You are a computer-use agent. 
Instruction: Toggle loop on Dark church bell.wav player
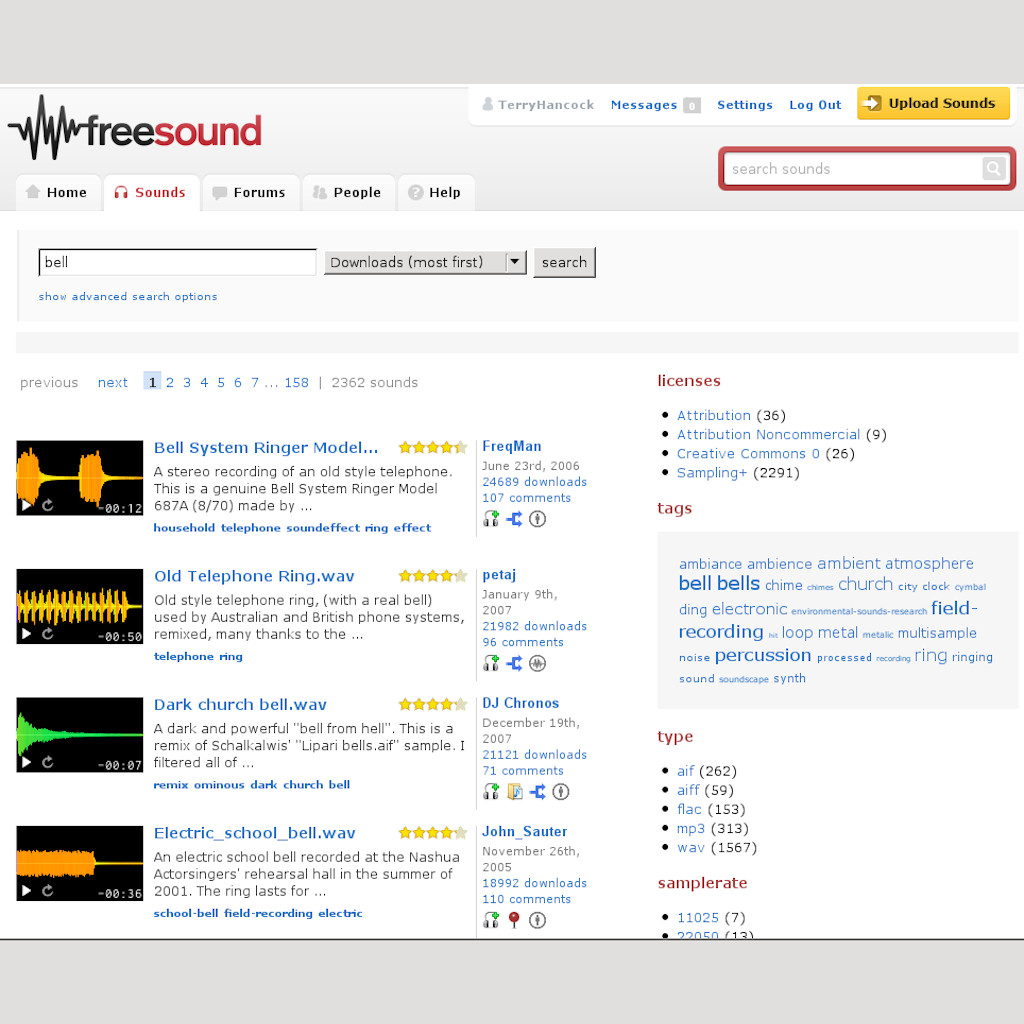point(47,763)
